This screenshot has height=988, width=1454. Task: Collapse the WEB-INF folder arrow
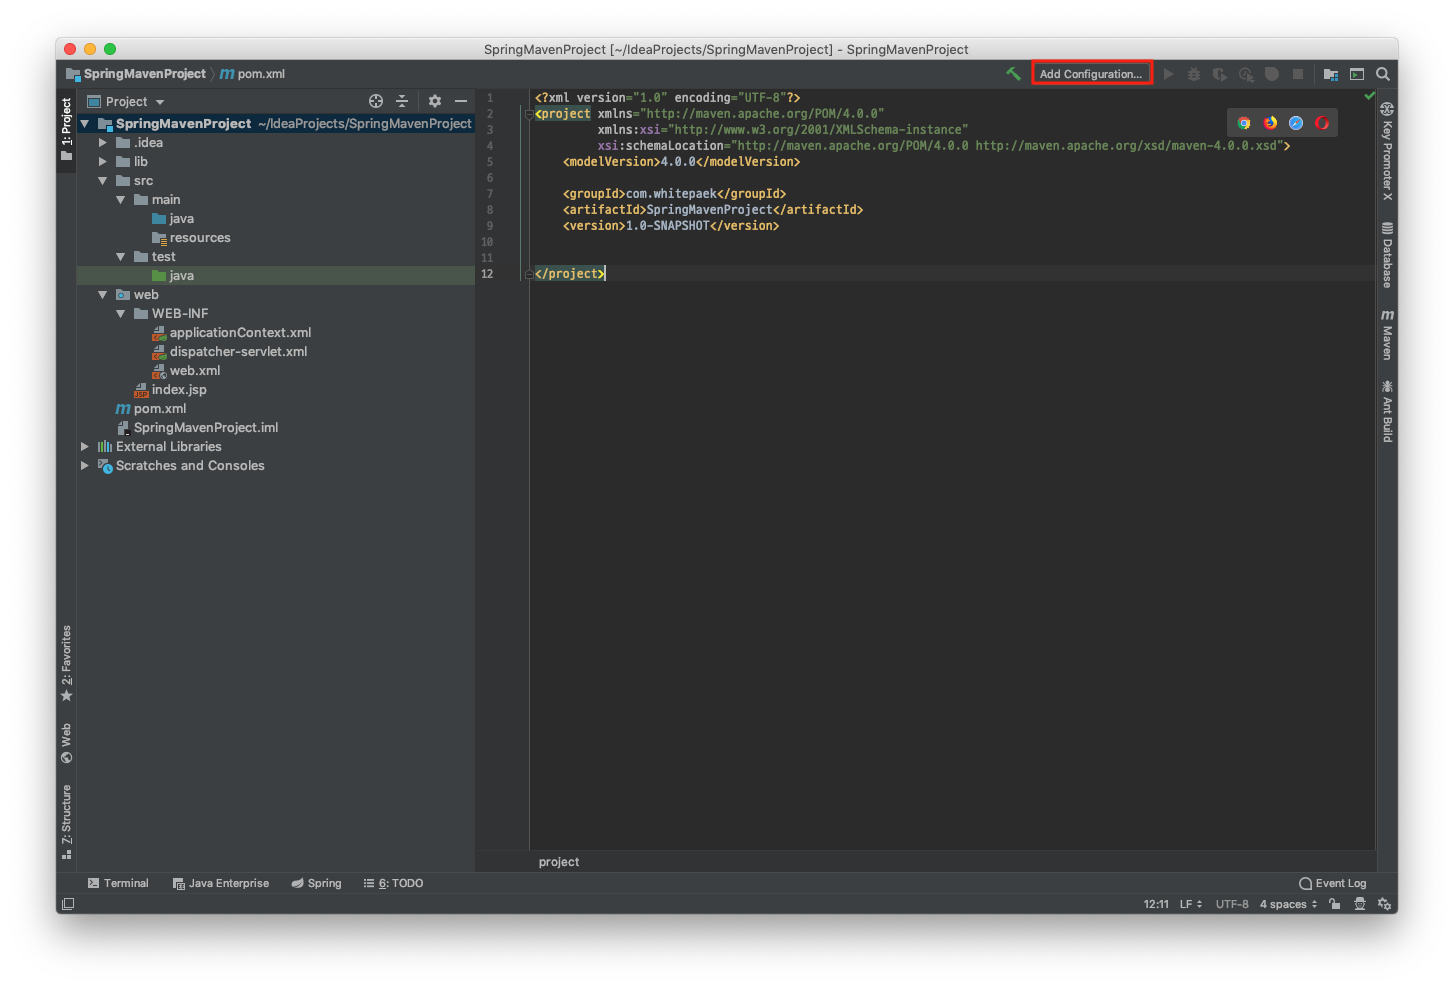(x=121, y=314)
